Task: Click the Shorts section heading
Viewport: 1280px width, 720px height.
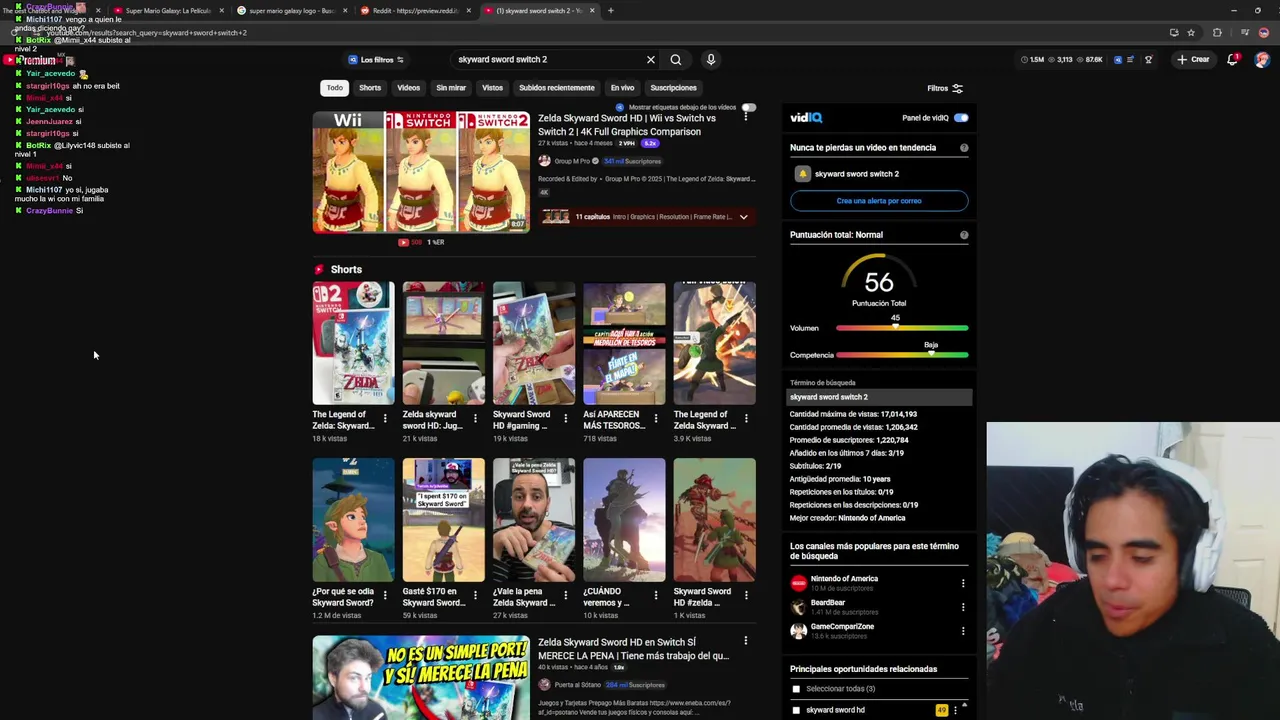Action: coord(346,270)
